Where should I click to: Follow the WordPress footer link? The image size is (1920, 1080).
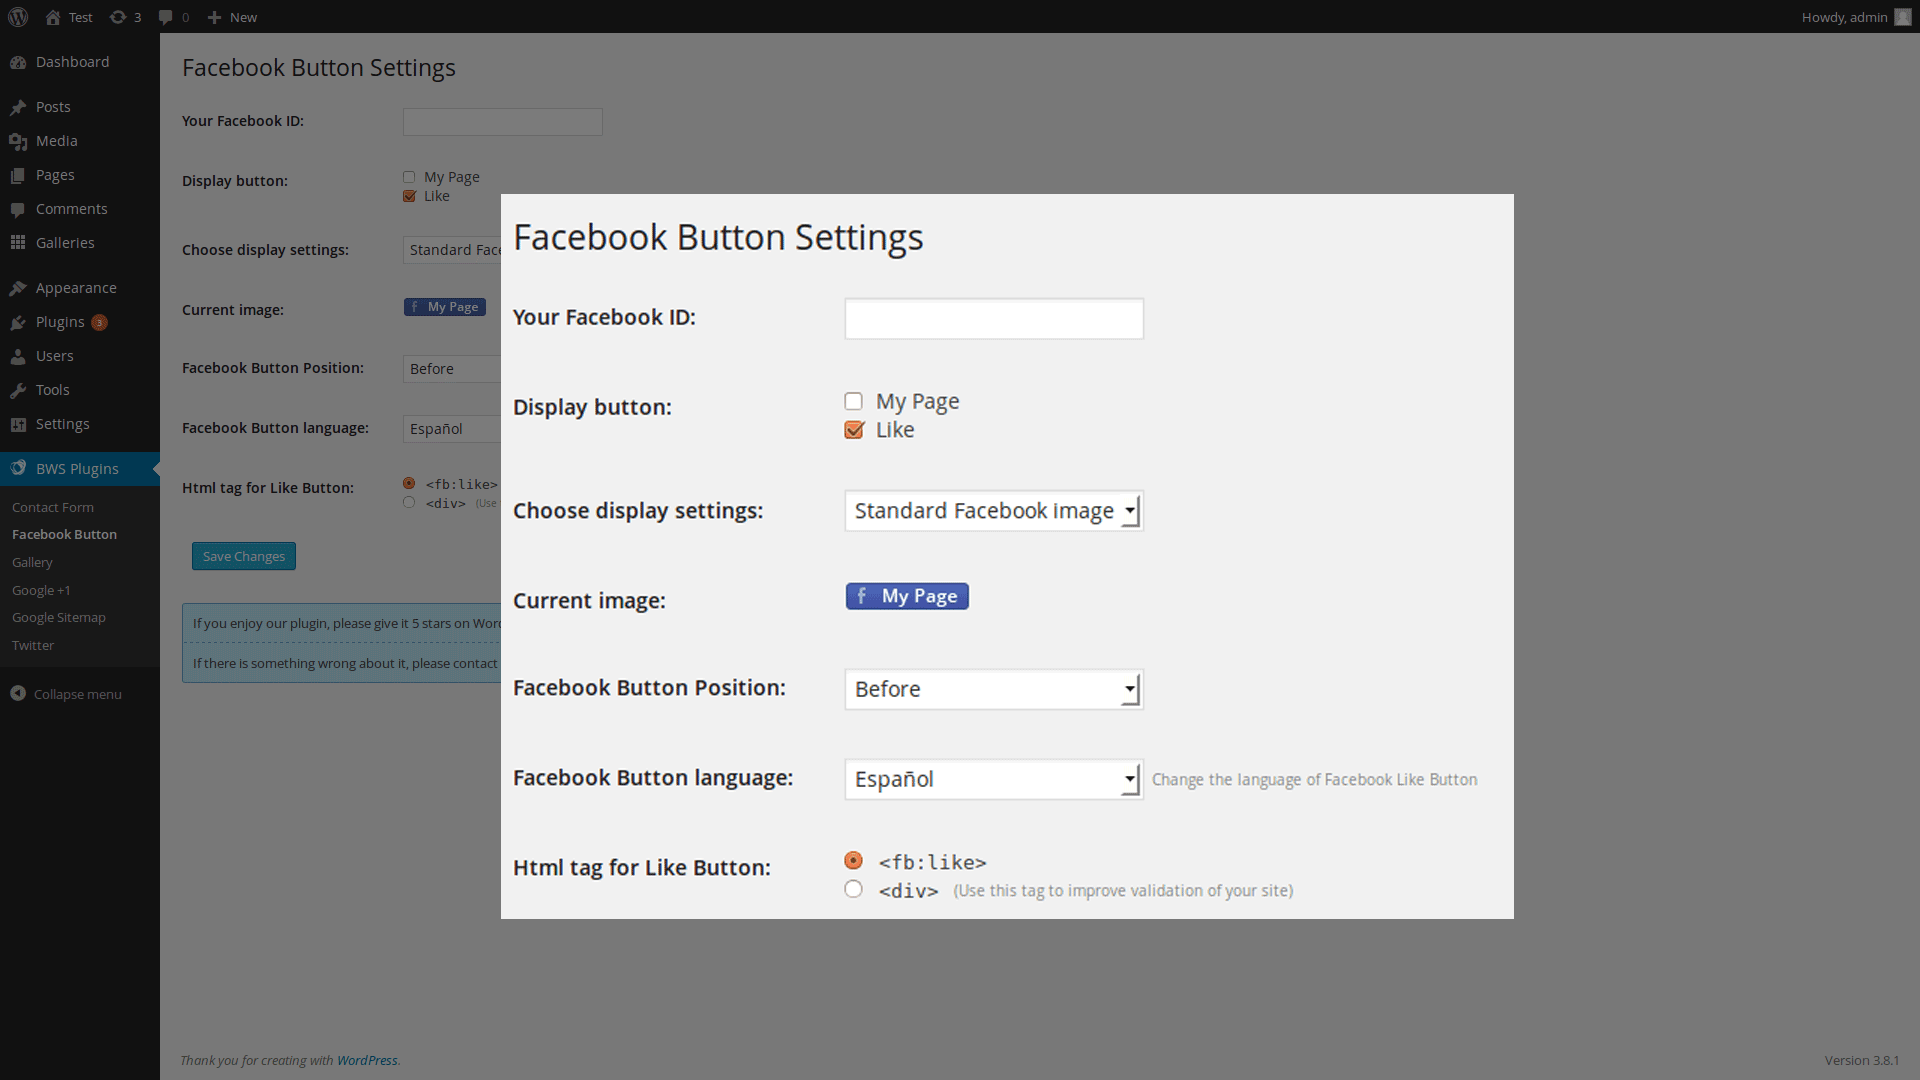[x=367, y=1060]
